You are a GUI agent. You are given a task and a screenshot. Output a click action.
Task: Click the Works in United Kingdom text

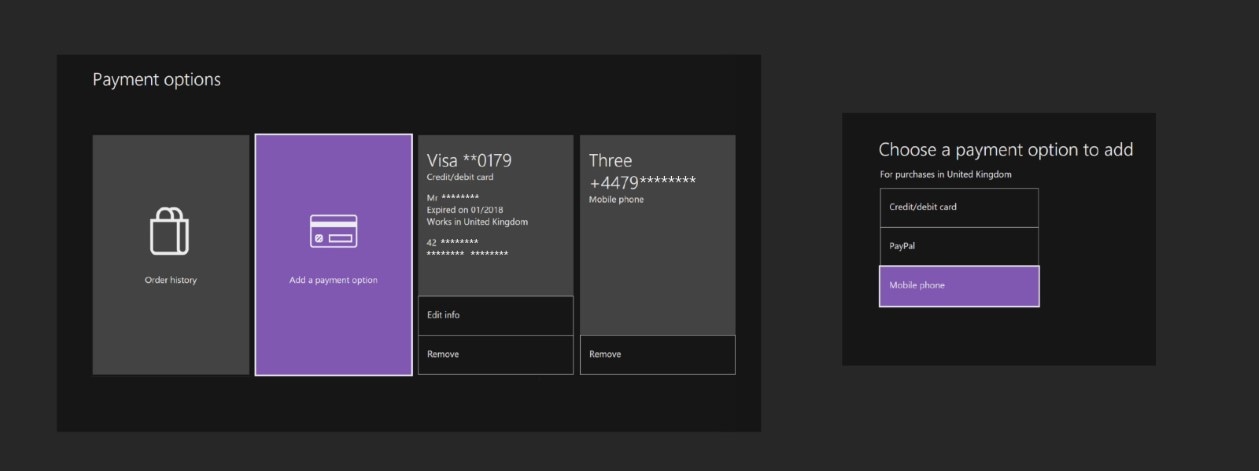(x=477, y=222)
